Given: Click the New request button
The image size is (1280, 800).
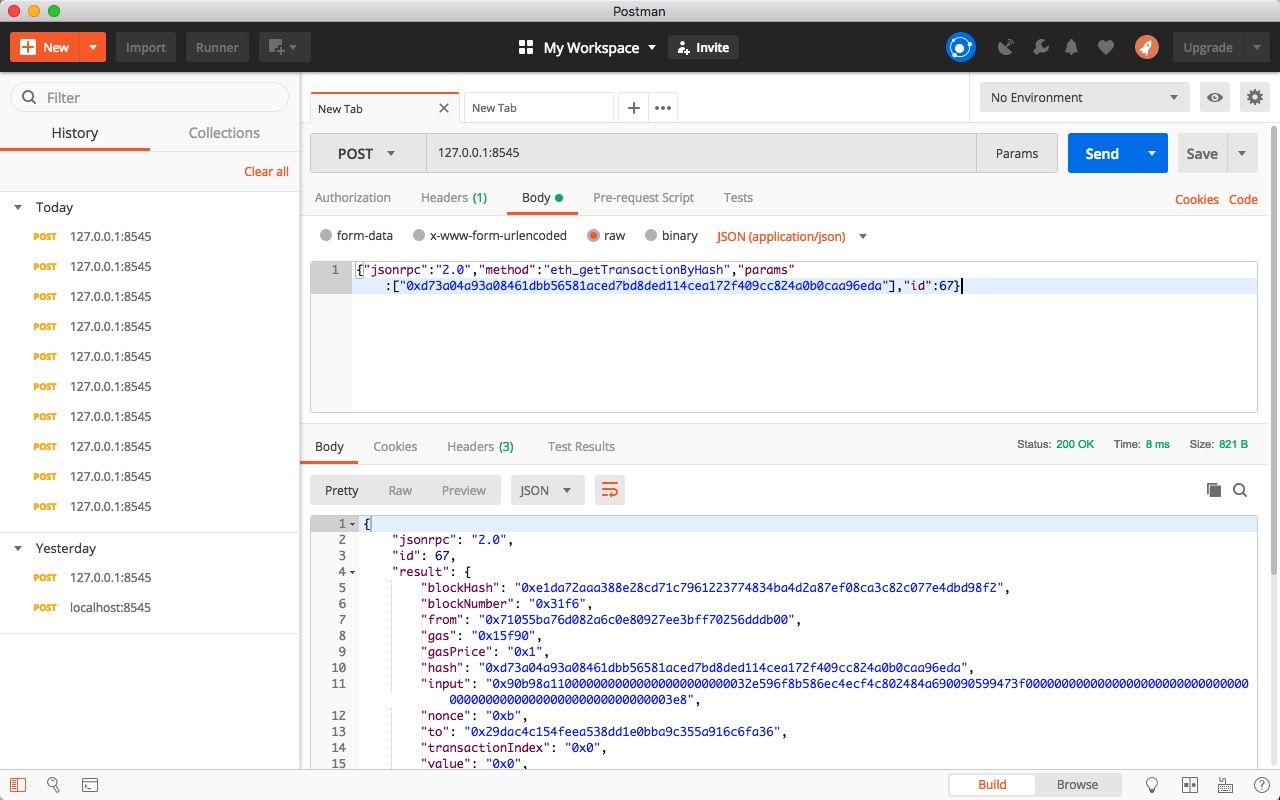Looking at the screenshot, I should [45, 47].
